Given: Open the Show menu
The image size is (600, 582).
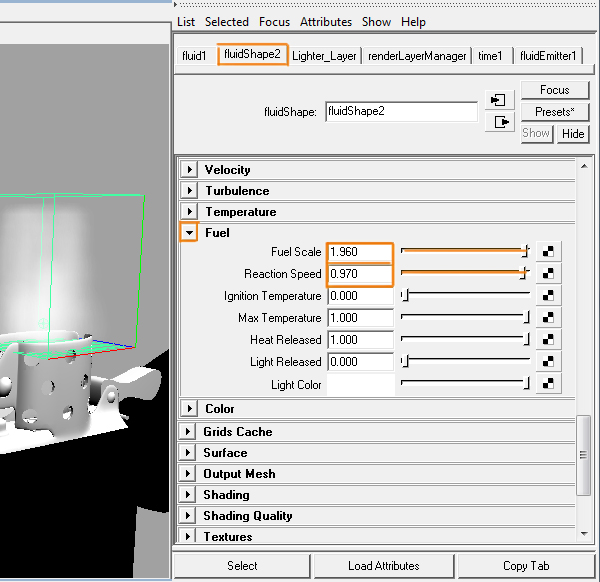Looking at the screenshot, I should (377, 22).
